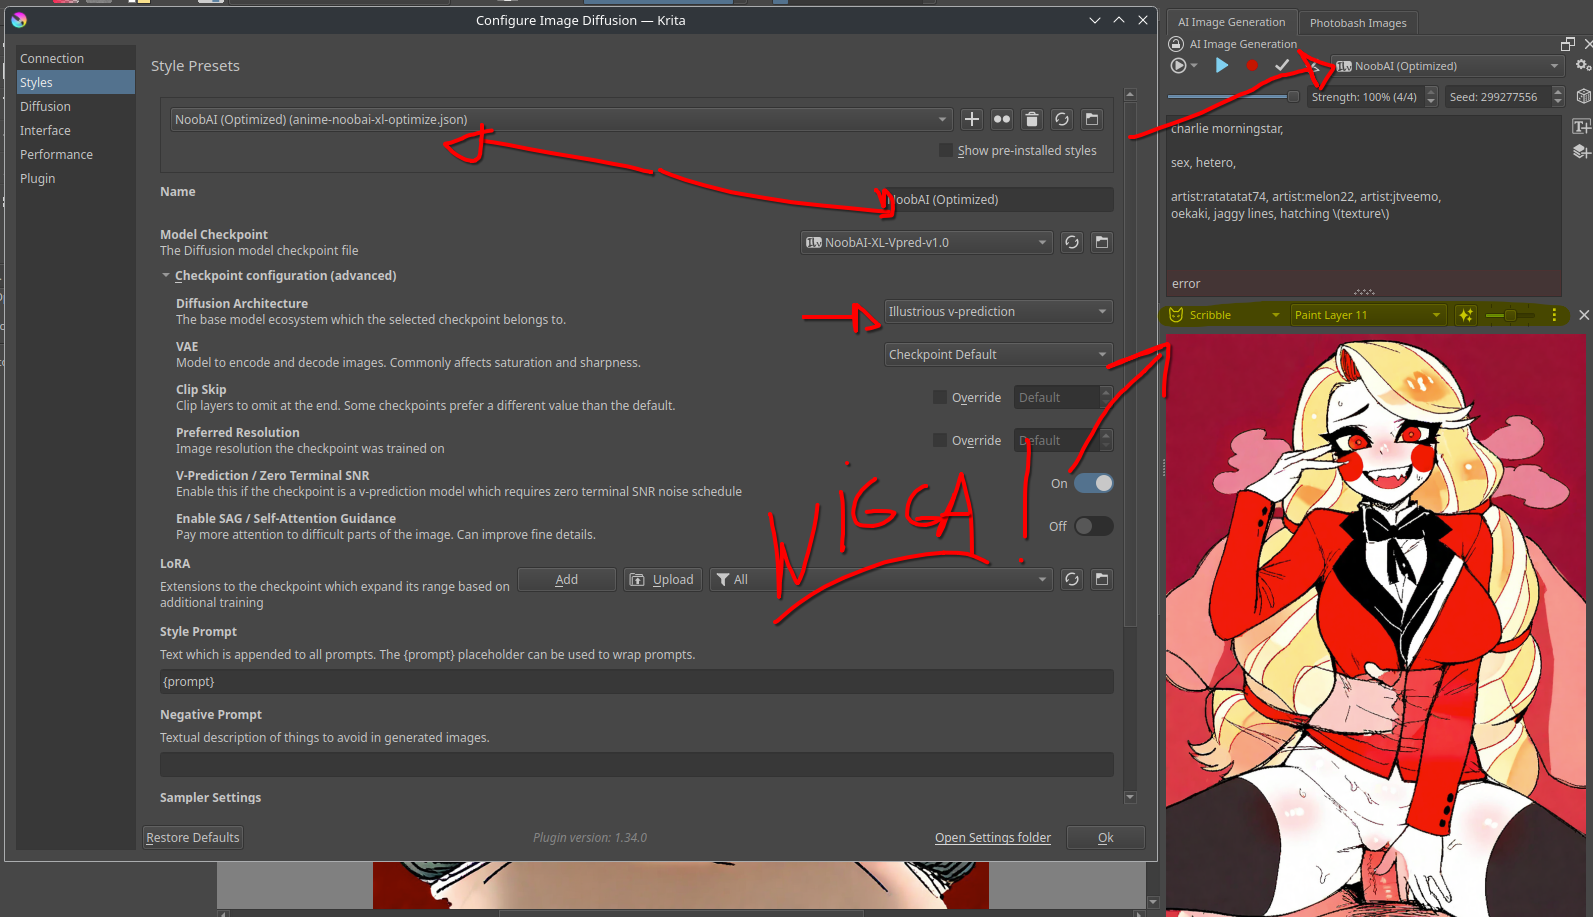Open the styles folder icon
Screen dimensions: 1593x917
tap(1092, 119)
